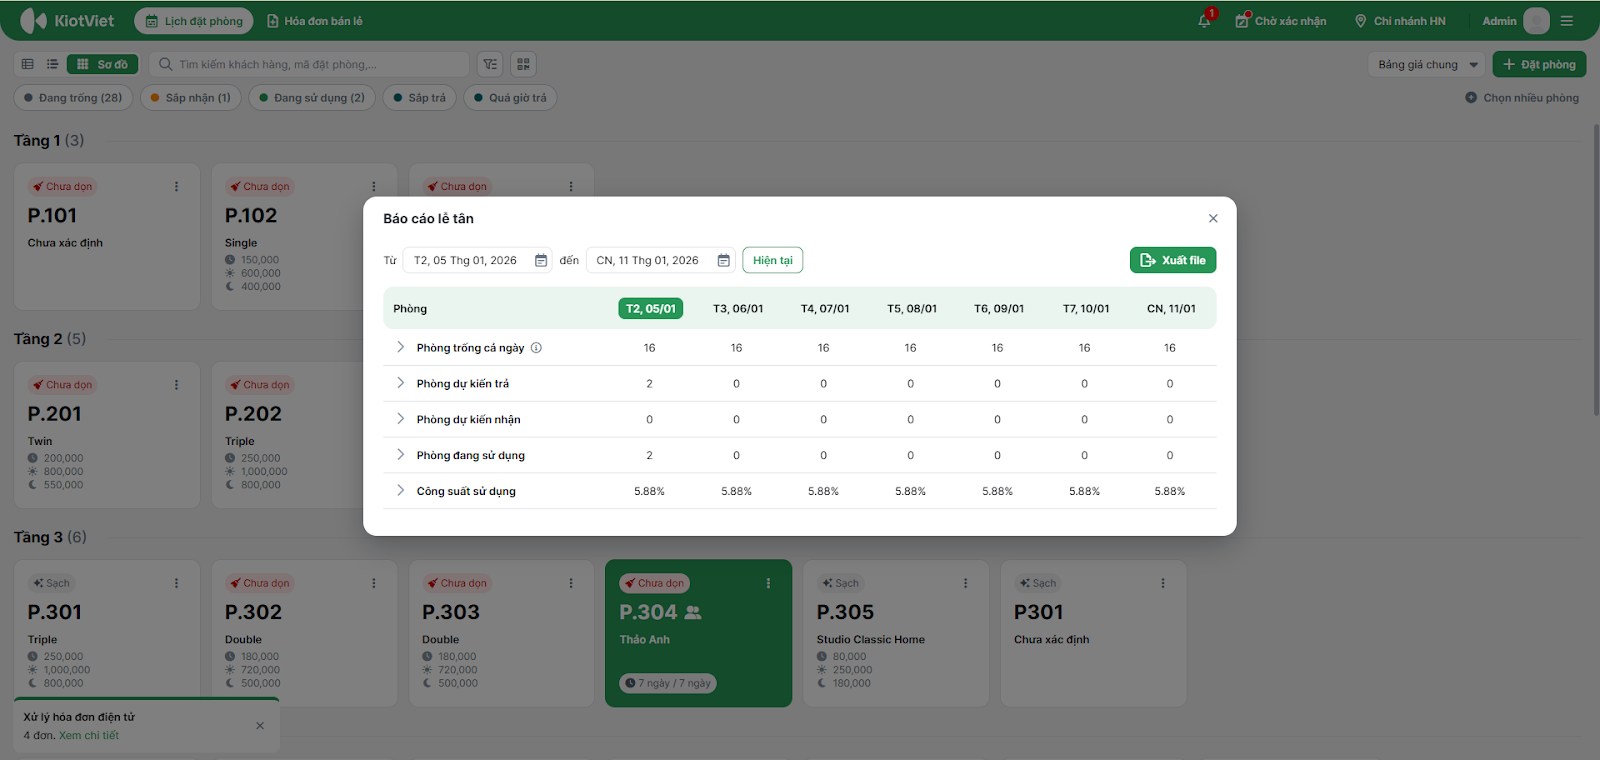Viewport: 1600px width, 760px height.
Task: Click the 7 ngày / 7 ngày progress badge
Action: [x=668, y=684]
